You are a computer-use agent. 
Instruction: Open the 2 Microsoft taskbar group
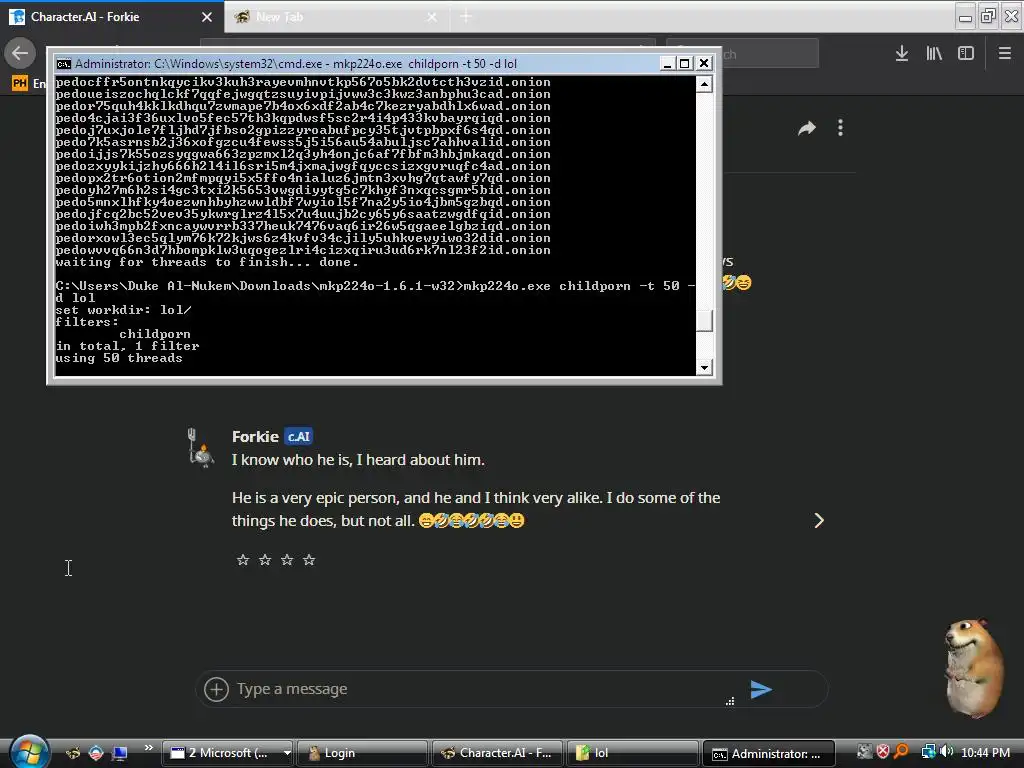[227, 753]
